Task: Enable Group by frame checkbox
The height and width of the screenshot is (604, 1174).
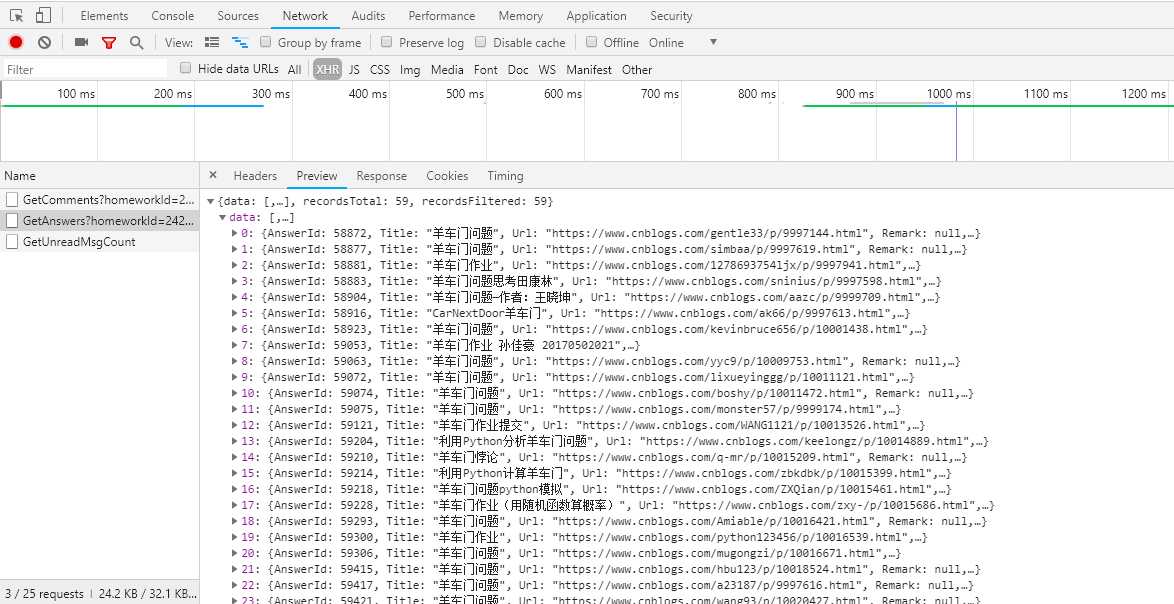Action: coord(265,42)
